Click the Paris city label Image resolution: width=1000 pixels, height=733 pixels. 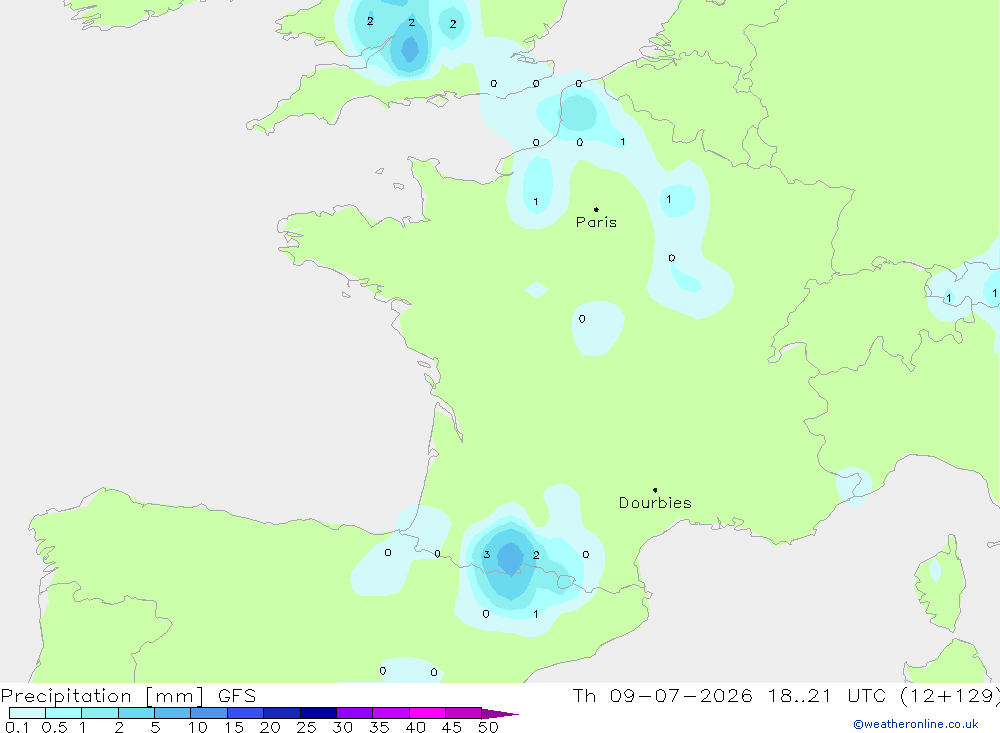[x=596, y=222]
